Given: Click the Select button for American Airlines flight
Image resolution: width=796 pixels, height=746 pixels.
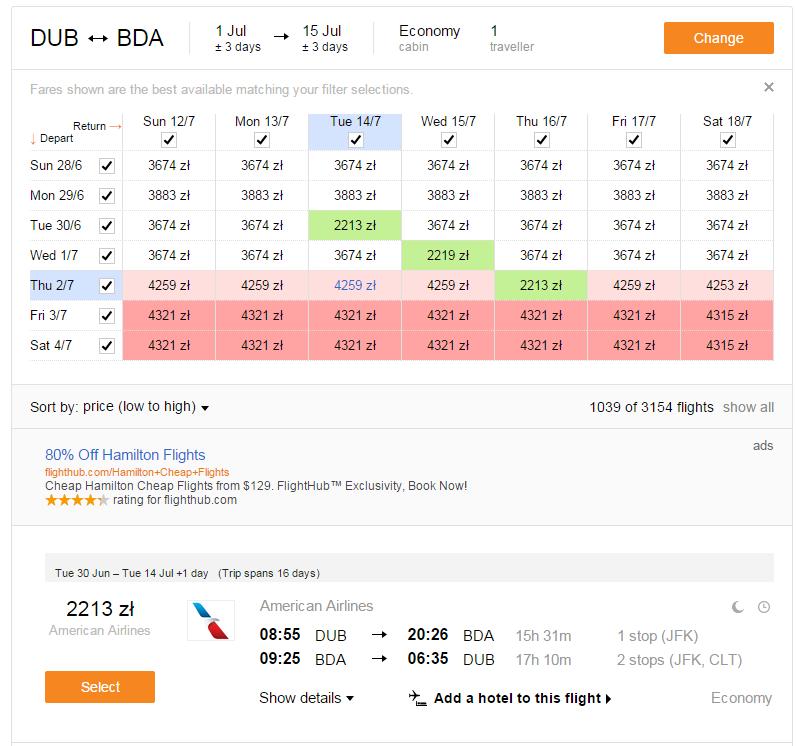Looking at the screenshot, I should [x=100, y=687].
